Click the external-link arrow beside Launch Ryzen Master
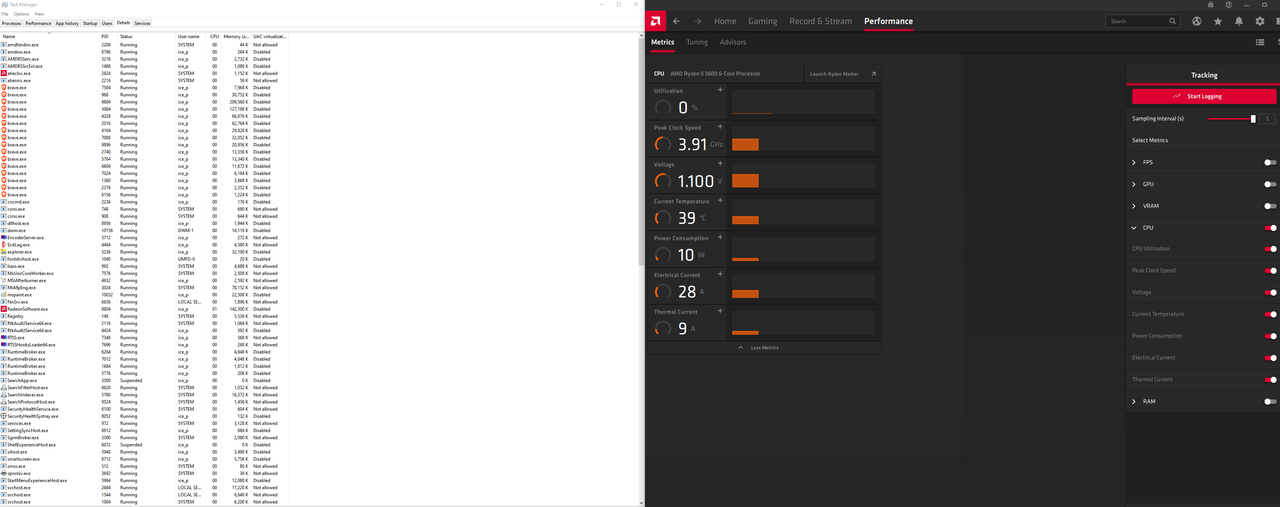Viewport: 1280px width, 507px height. tap(873, 74)
